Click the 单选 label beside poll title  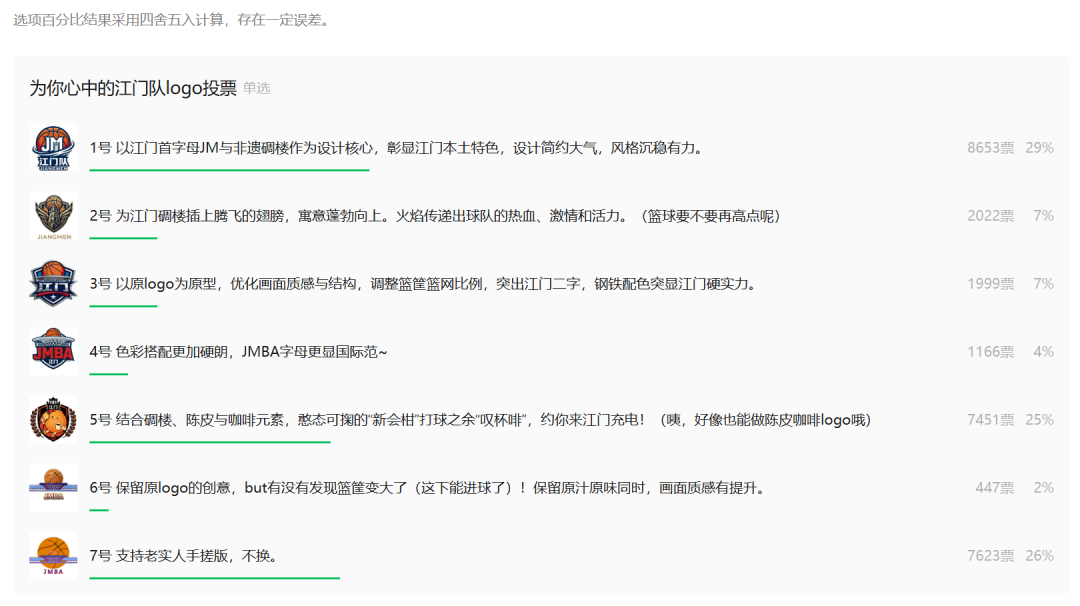click(257, 89)
